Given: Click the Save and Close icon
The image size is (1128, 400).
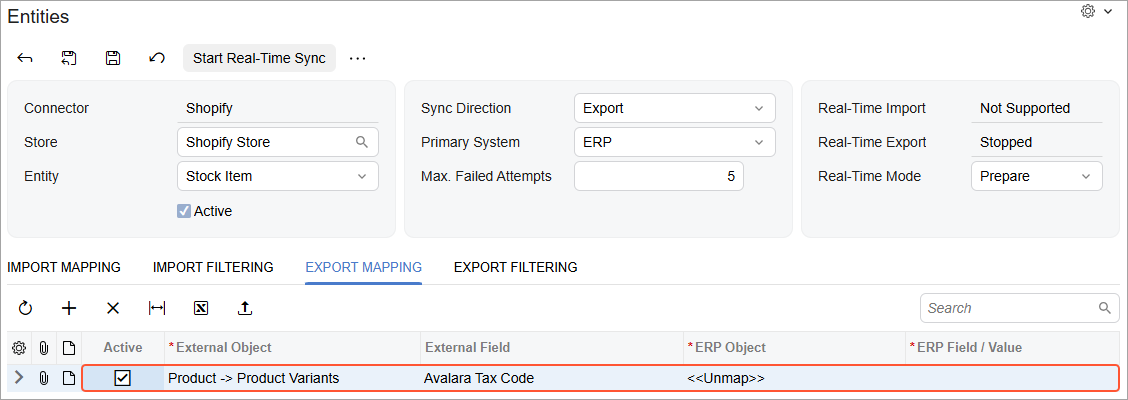Looking at the screenshot, I should pos(68,58).
